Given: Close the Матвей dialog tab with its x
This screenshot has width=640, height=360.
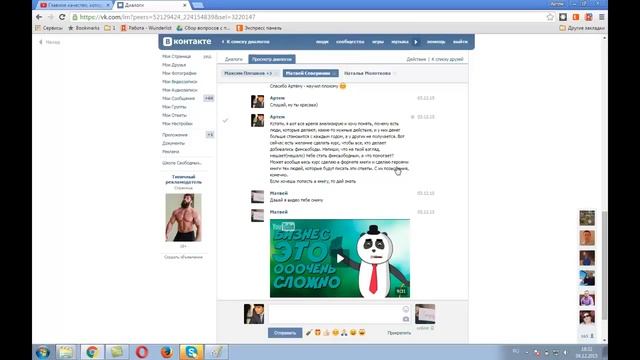Looking at the screenshot, I should click(x=334, y=73).
